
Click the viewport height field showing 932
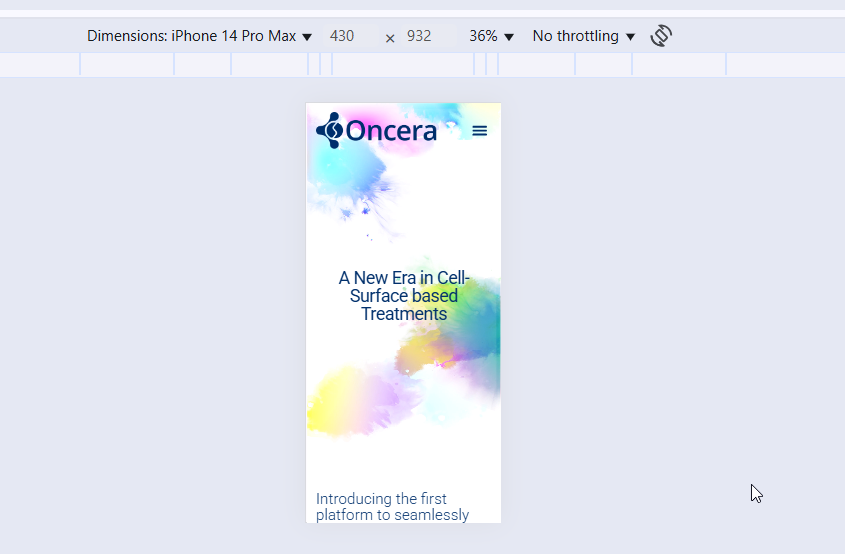pos(419,36)
